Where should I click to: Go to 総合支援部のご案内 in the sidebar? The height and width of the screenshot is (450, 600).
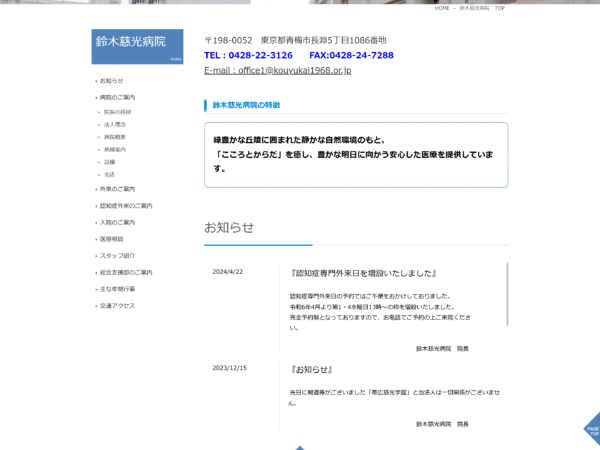[126, 272]
